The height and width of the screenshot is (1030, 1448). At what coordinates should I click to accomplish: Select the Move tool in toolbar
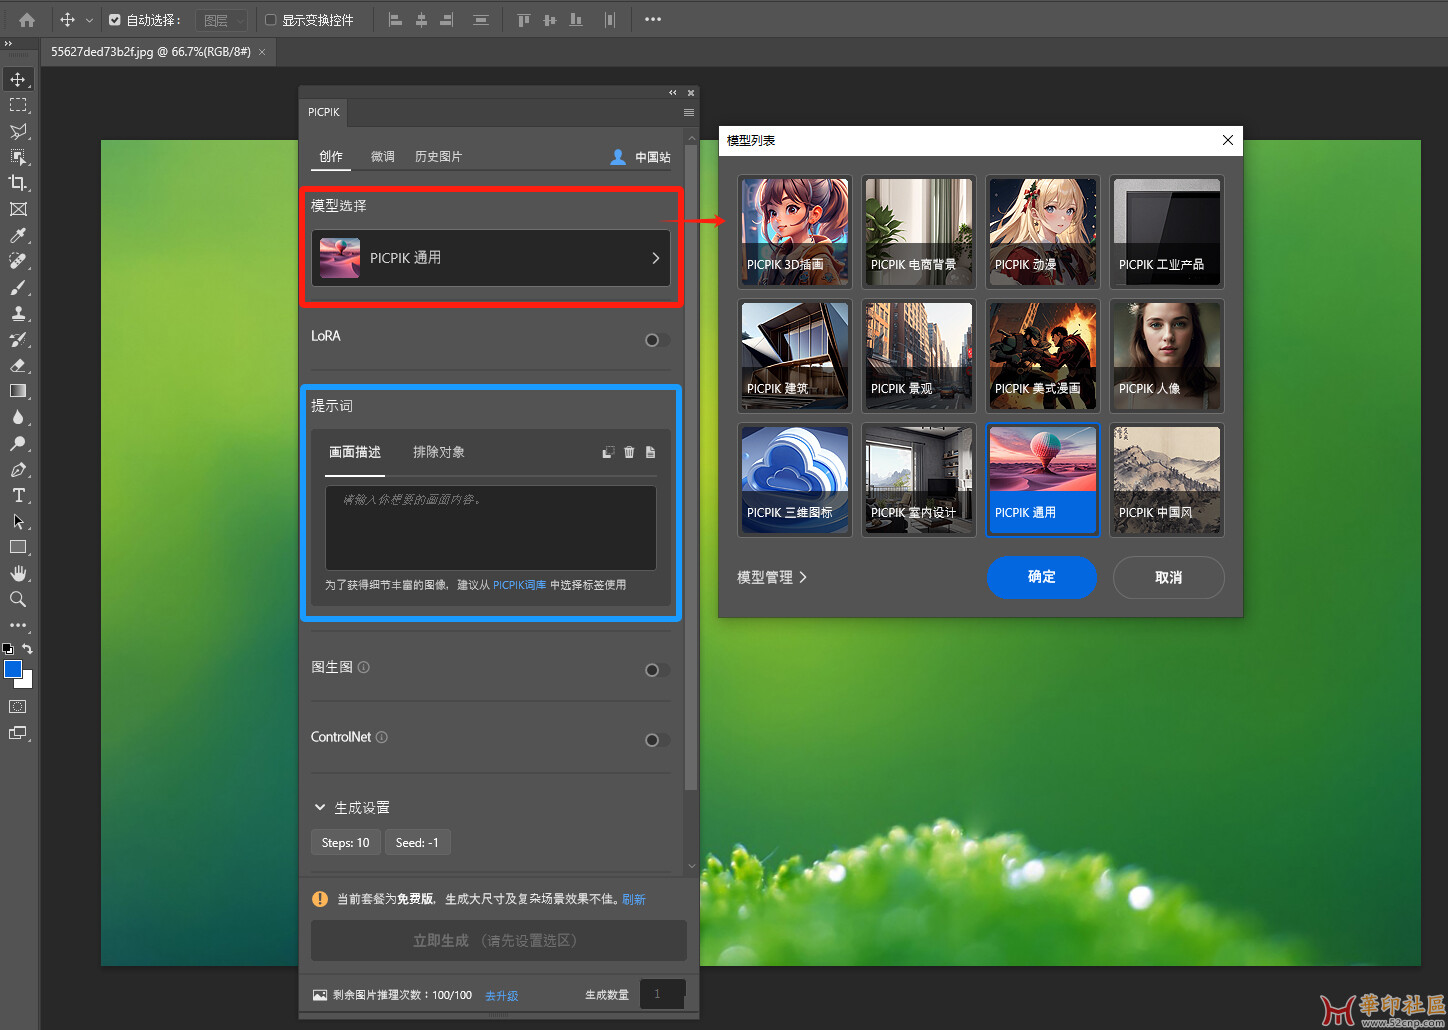pyautogui.click(x=18, y=79)
